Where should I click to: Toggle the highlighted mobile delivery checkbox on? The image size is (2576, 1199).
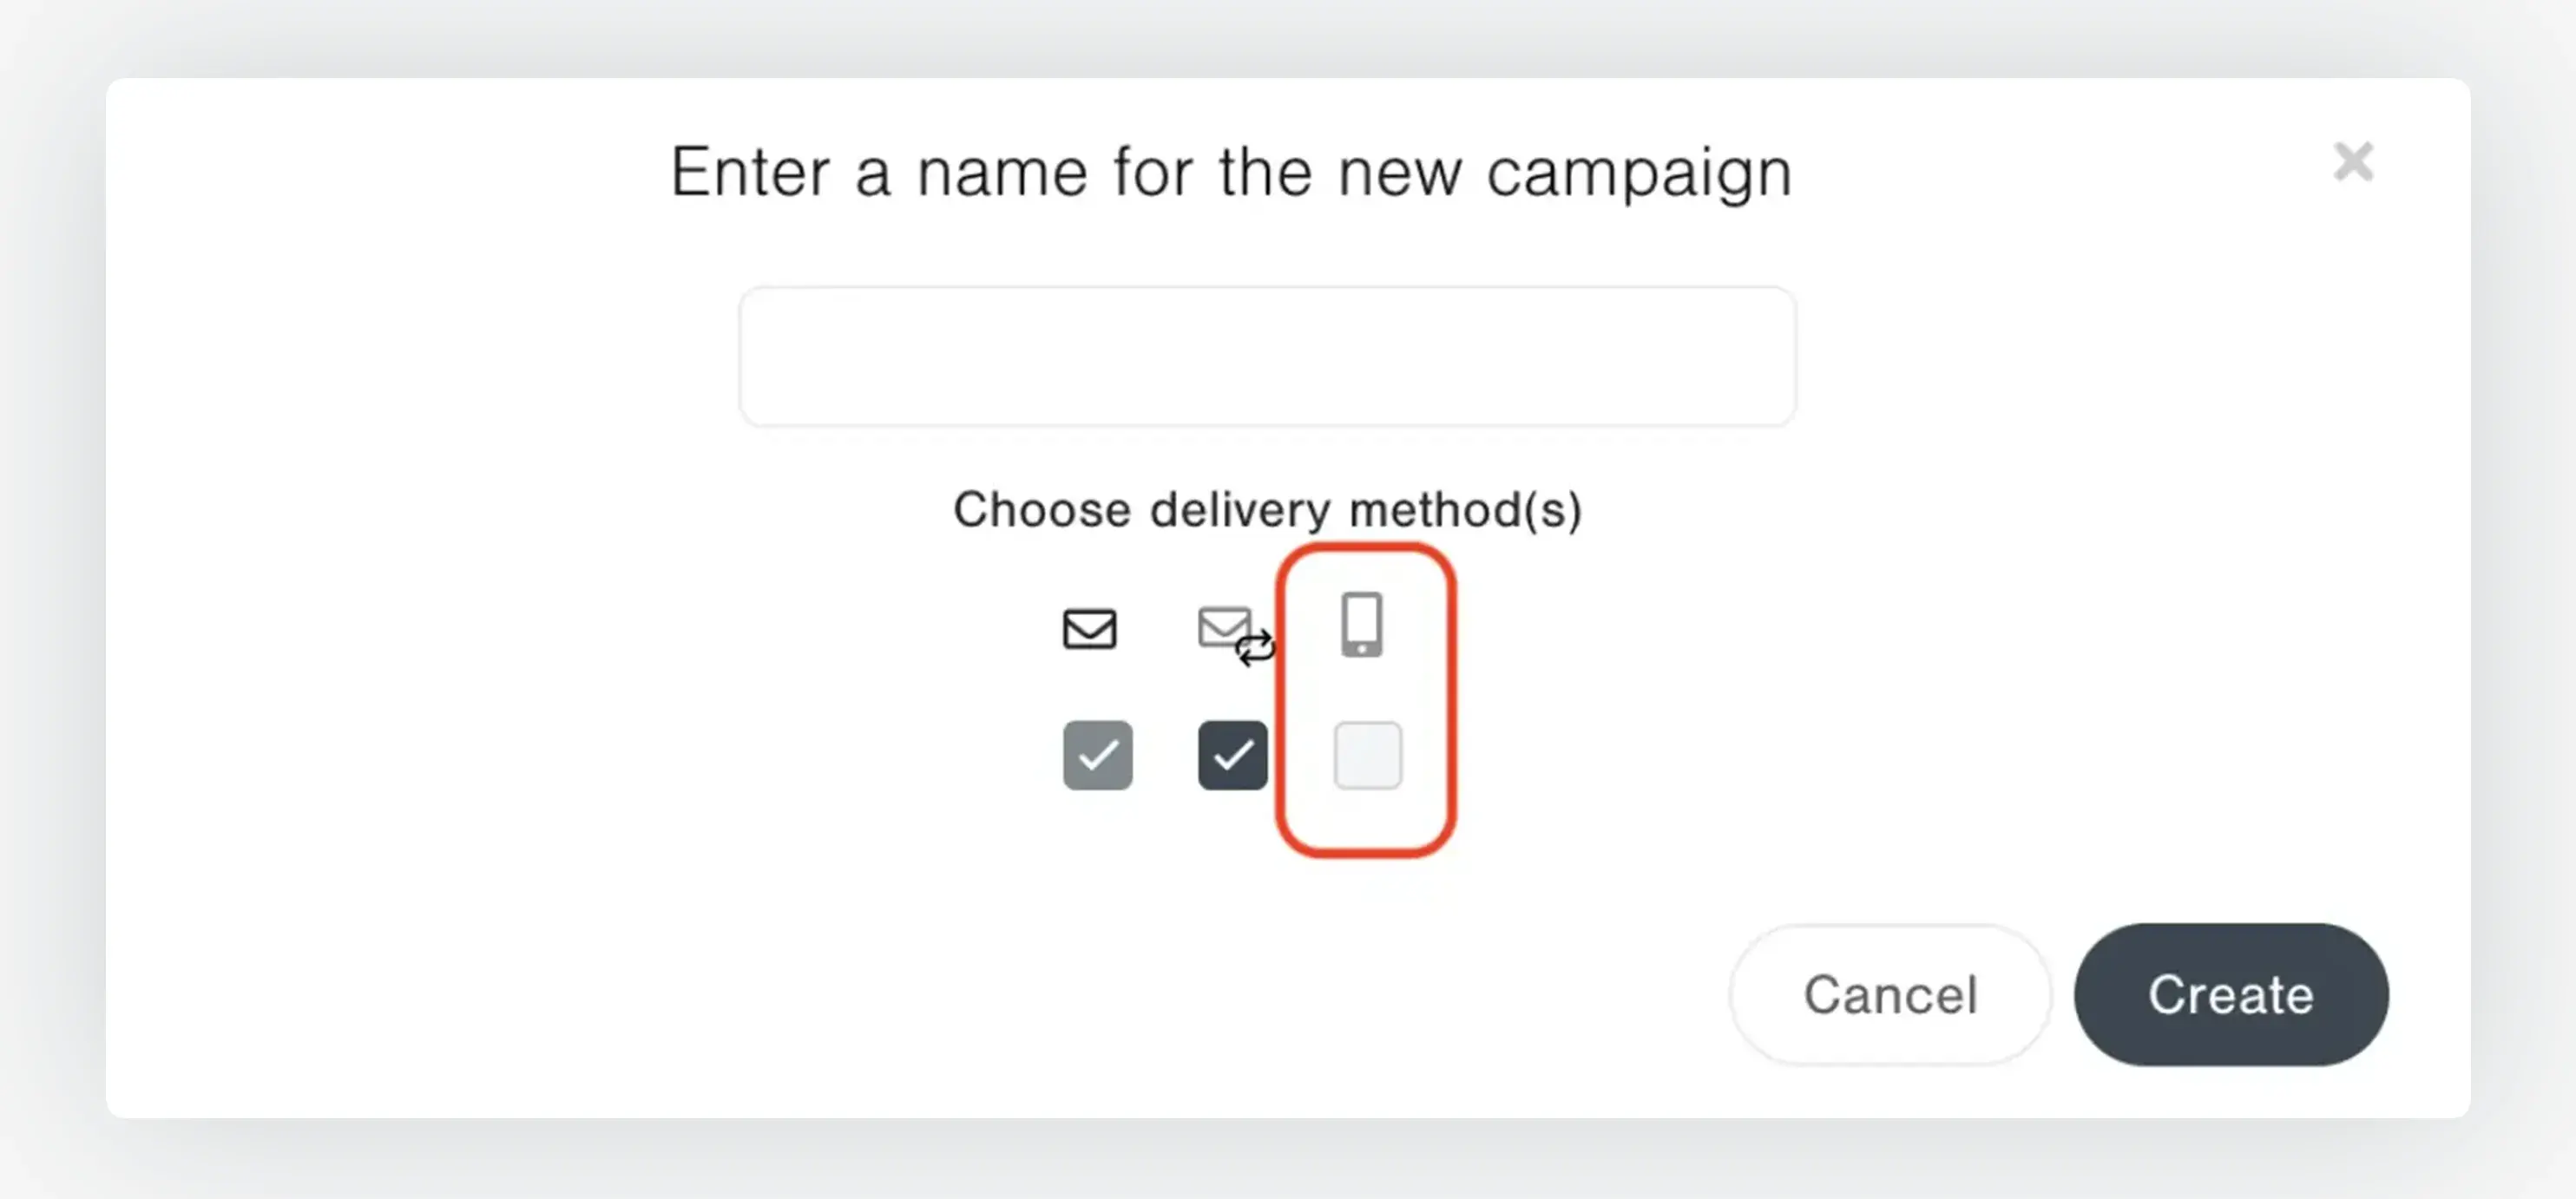coord(1366,756)
